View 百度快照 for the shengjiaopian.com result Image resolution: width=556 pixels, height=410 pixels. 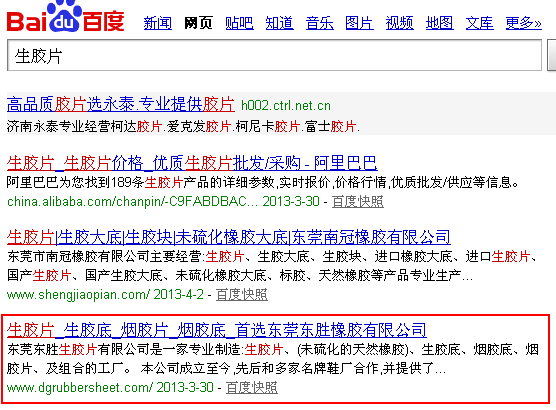[242, 295]
